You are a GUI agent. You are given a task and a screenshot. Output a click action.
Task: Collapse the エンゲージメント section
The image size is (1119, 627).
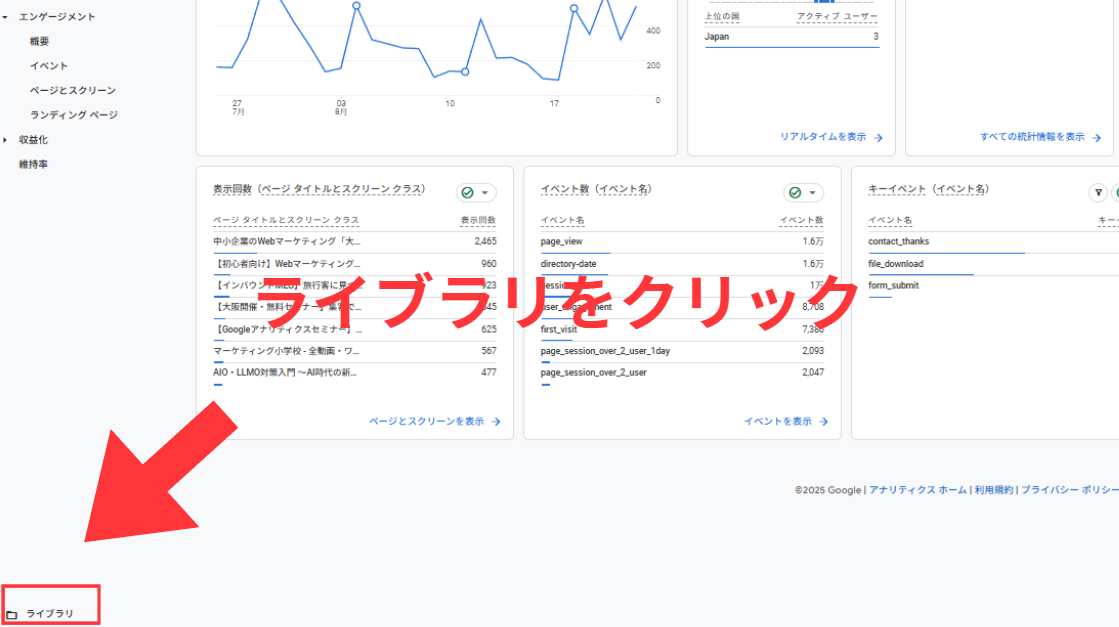(x=6, y=17)
